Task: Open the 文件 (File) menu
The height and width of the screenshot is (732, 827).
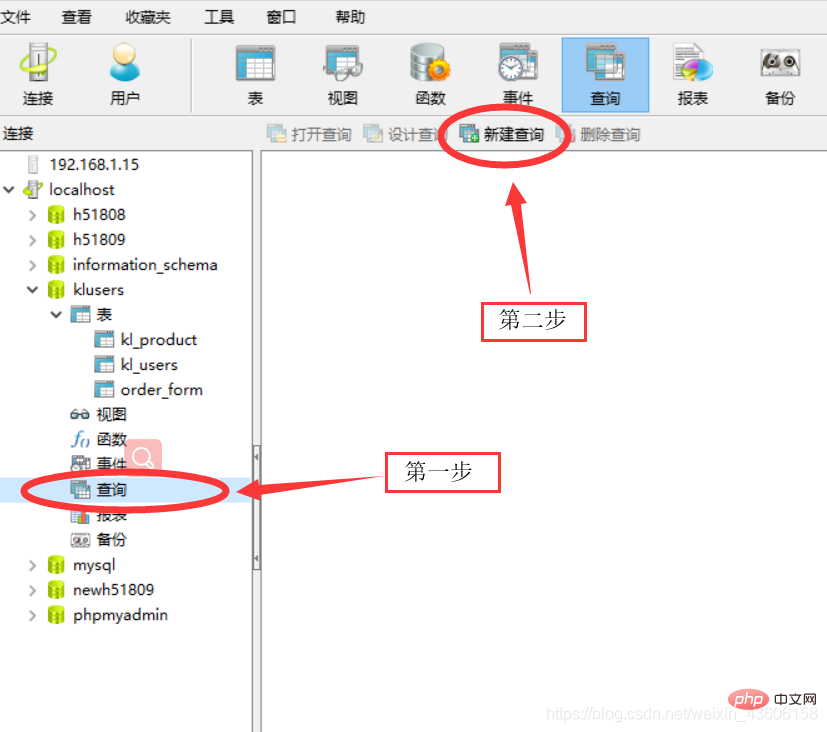Action: [16, 17]
